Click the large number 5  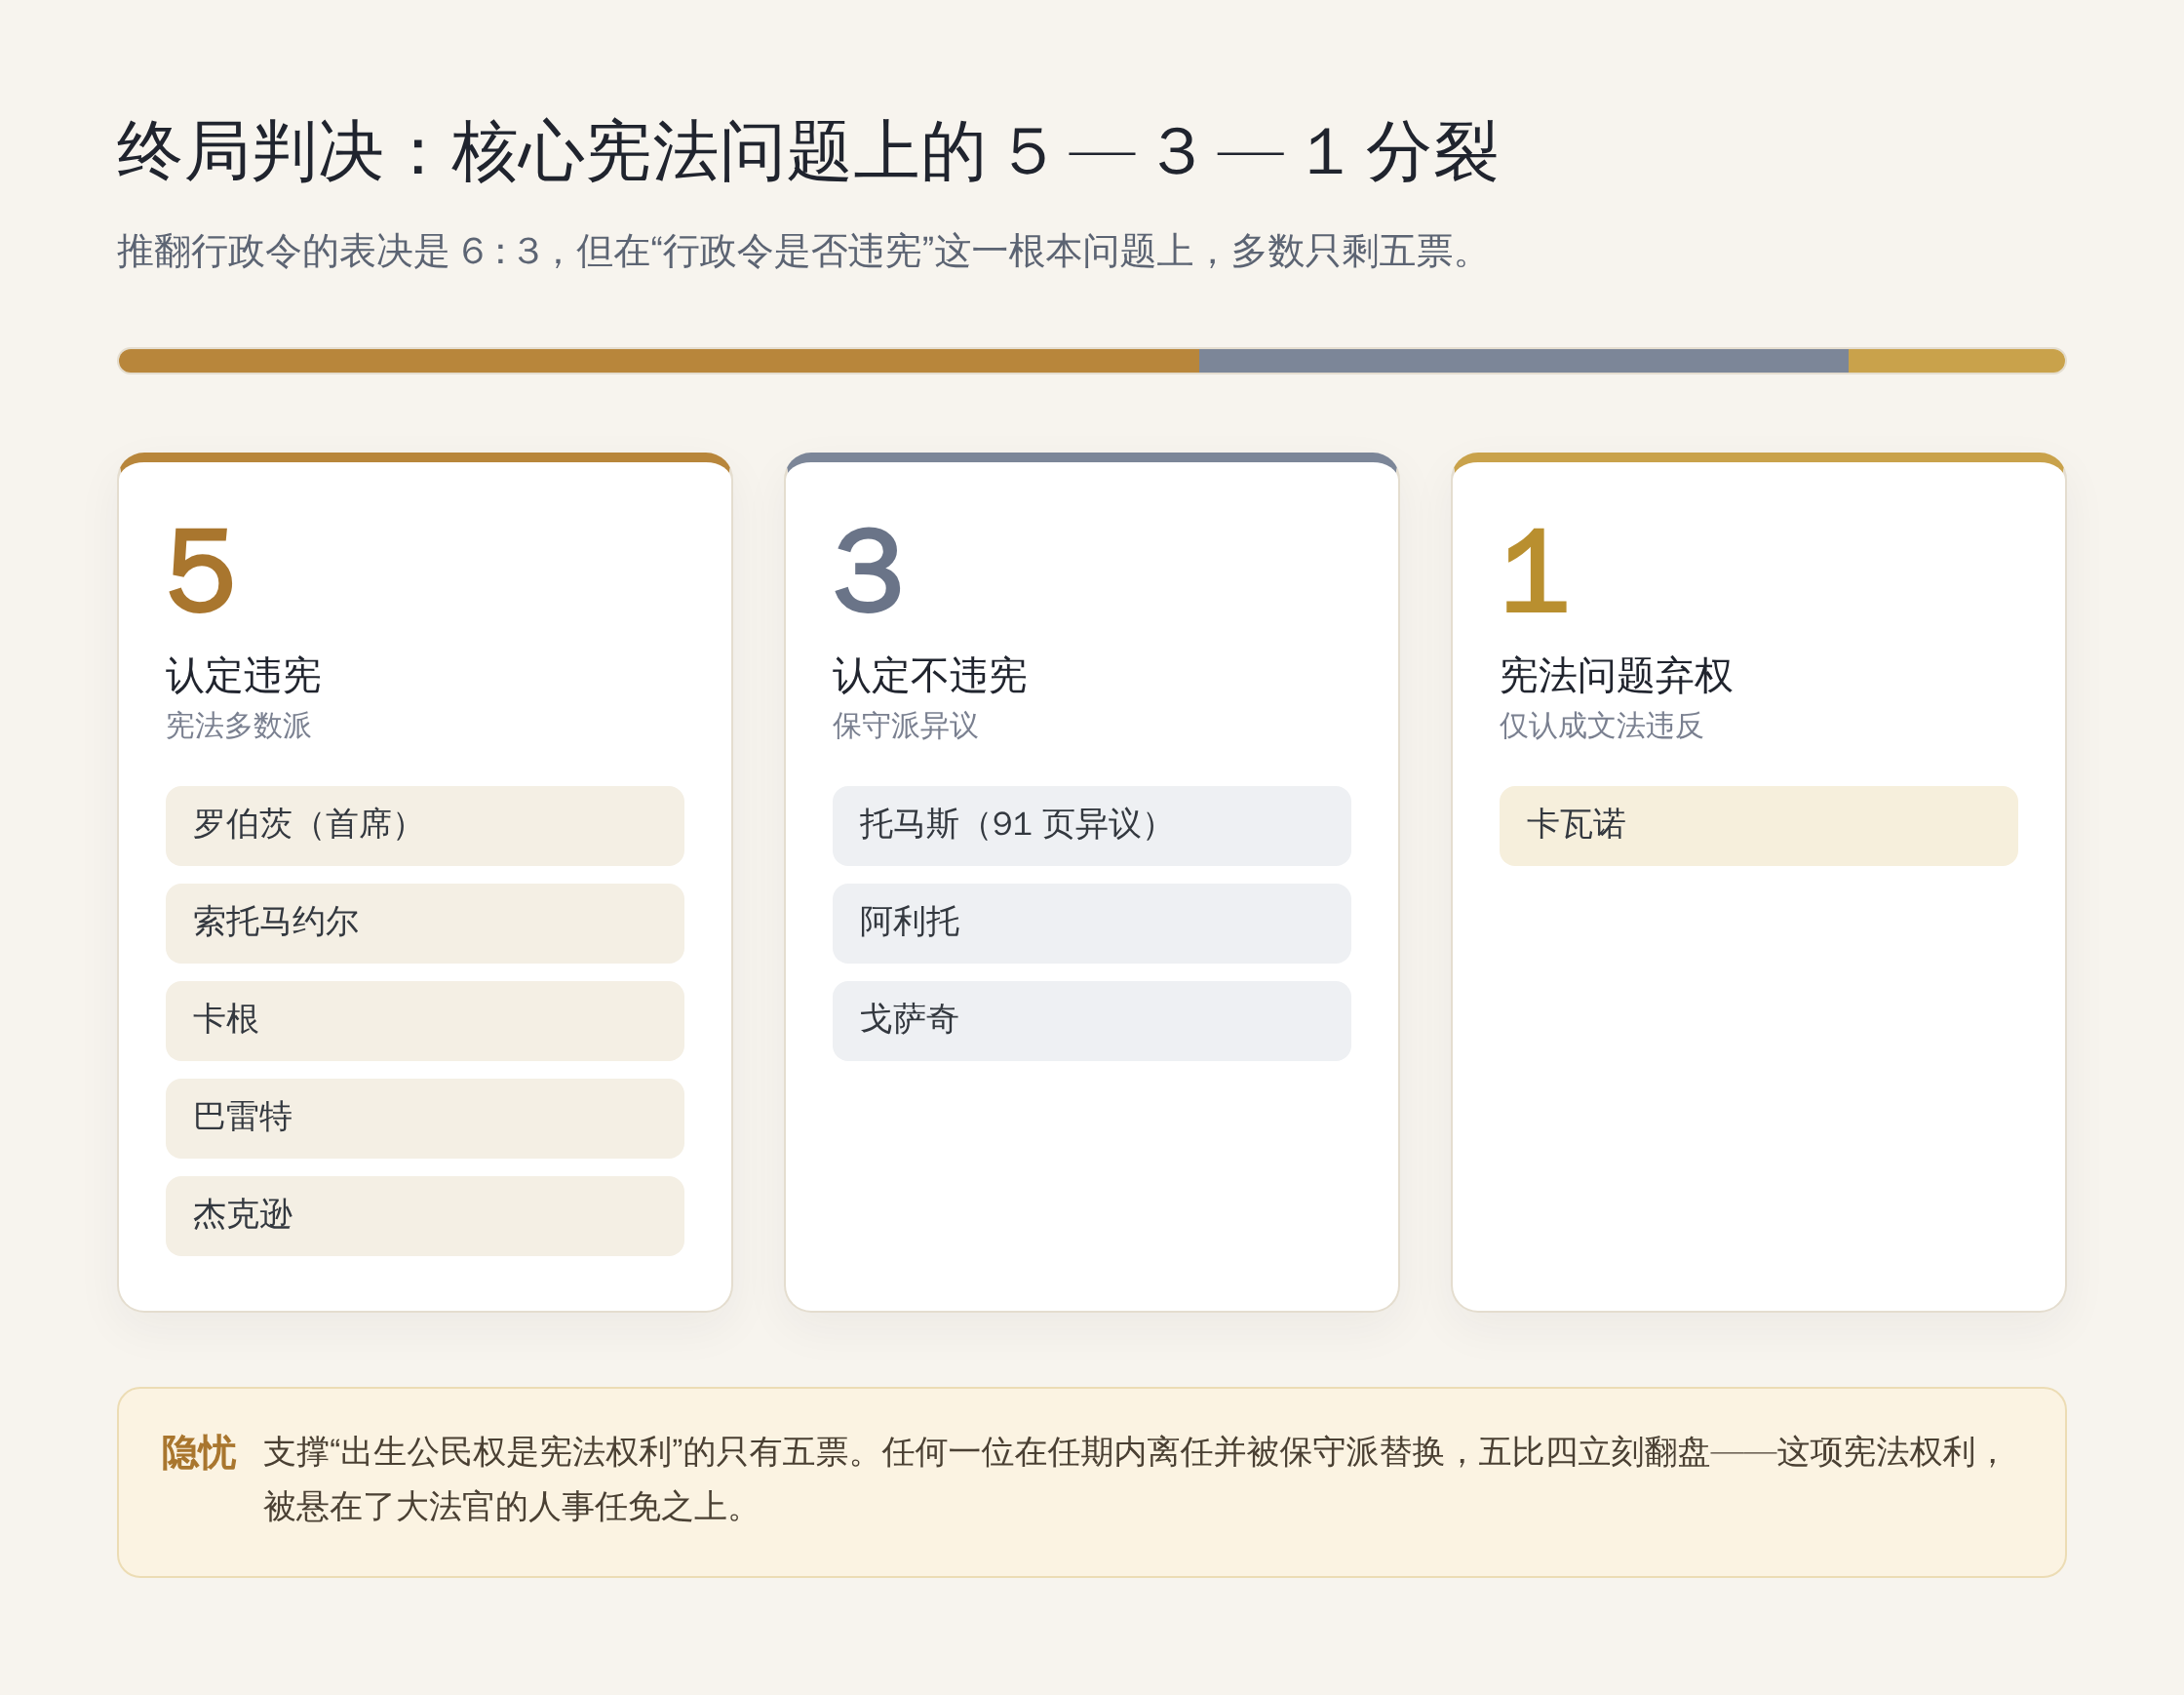(201, 570)
